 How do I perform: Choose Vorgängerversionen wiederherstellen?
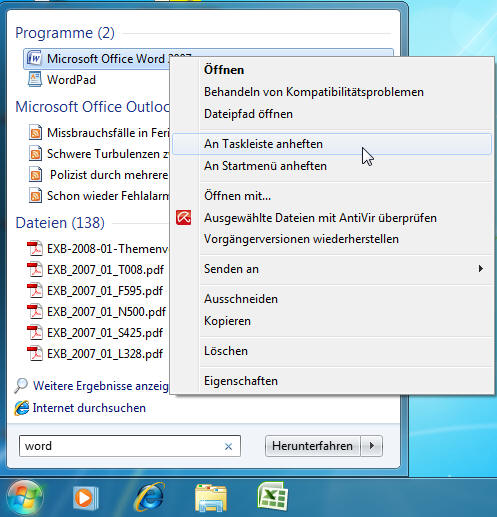[x=301, y=239]
